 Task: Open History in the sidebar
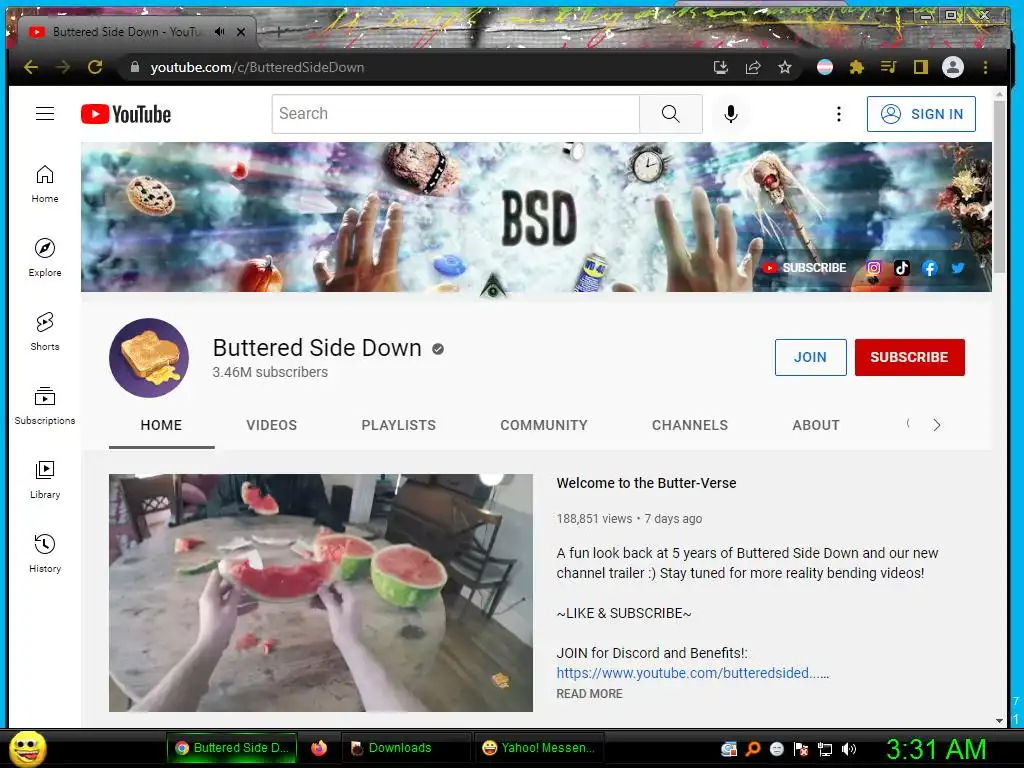click(45, 554)
